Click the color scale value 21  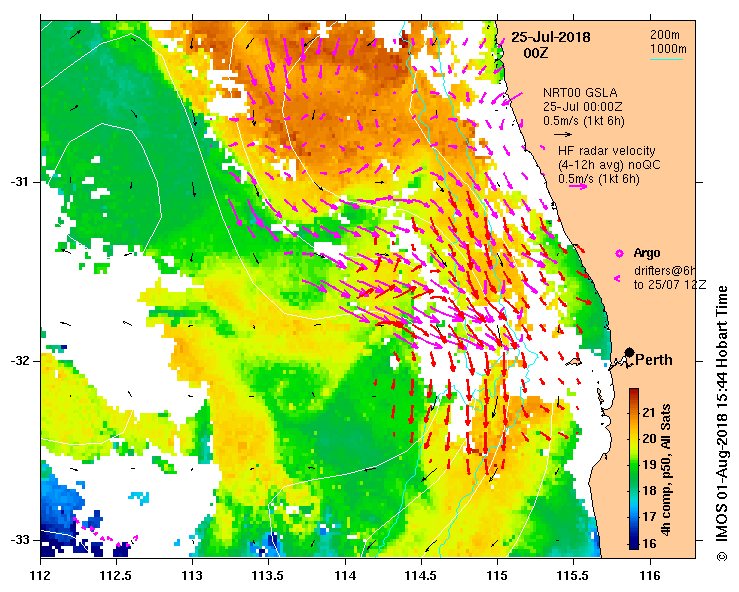(x=649, y=413)
